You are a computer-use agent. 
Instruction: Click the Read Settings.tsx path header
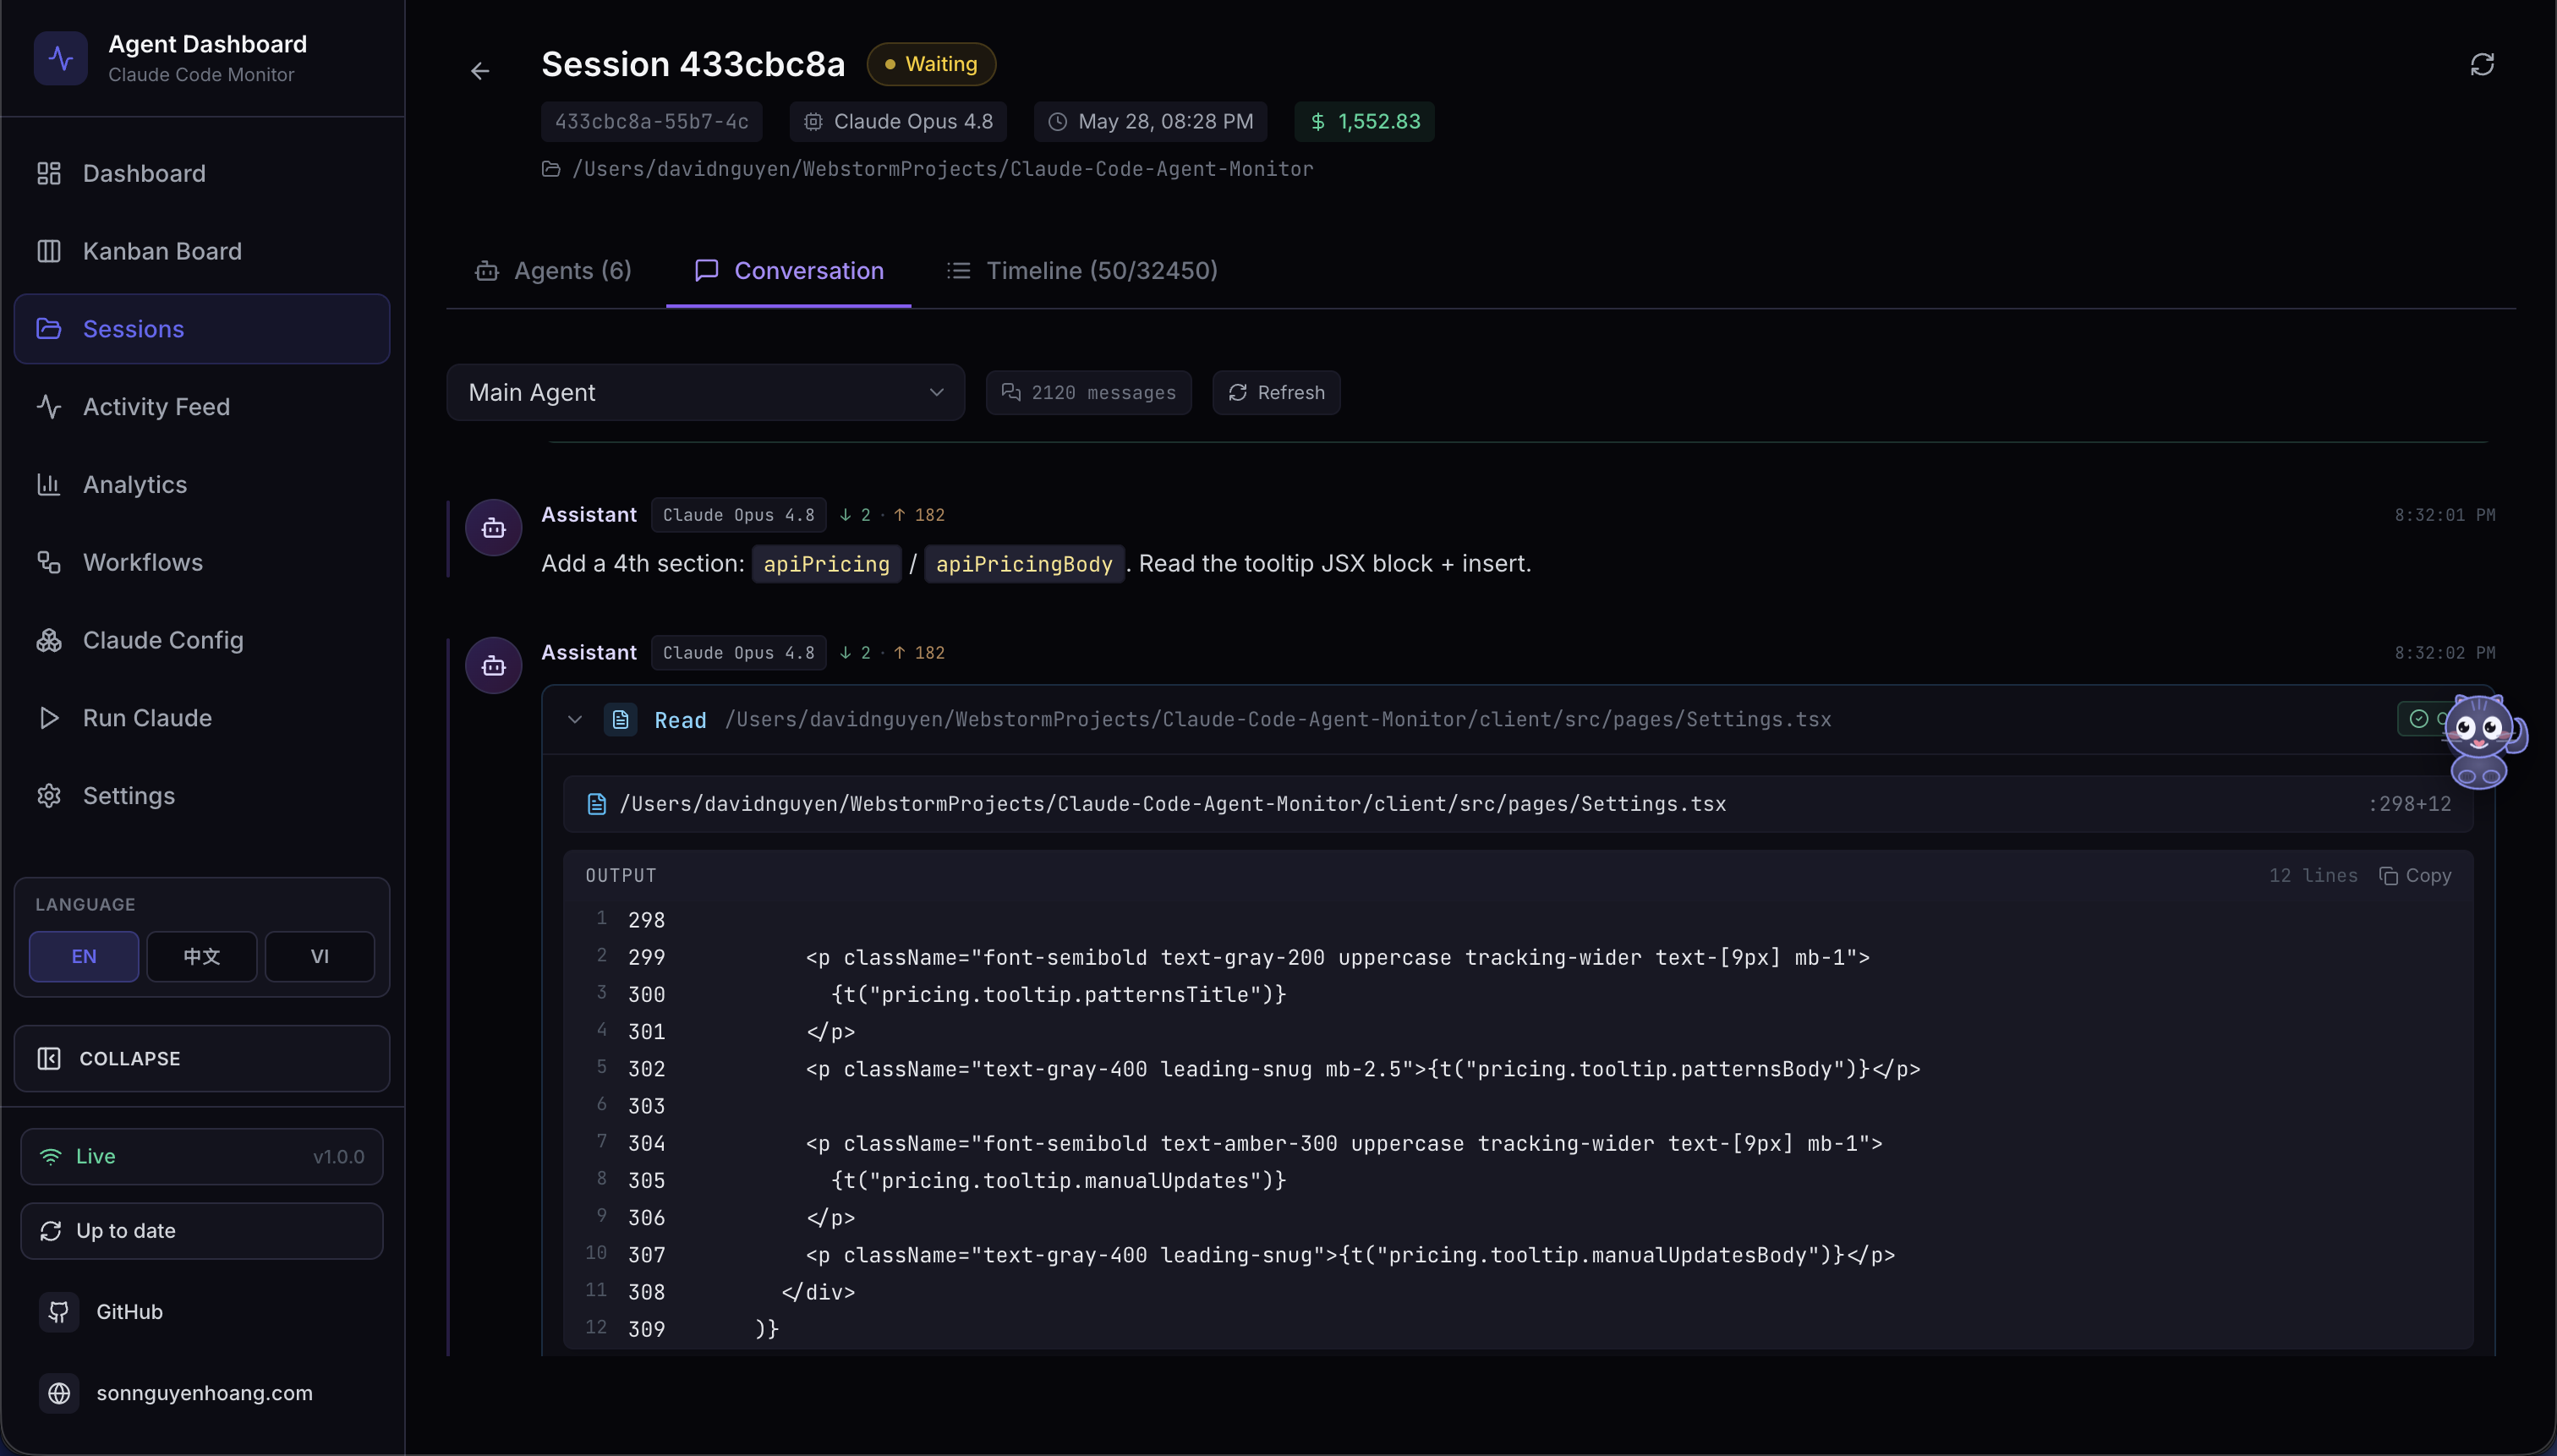(1278, 720)
